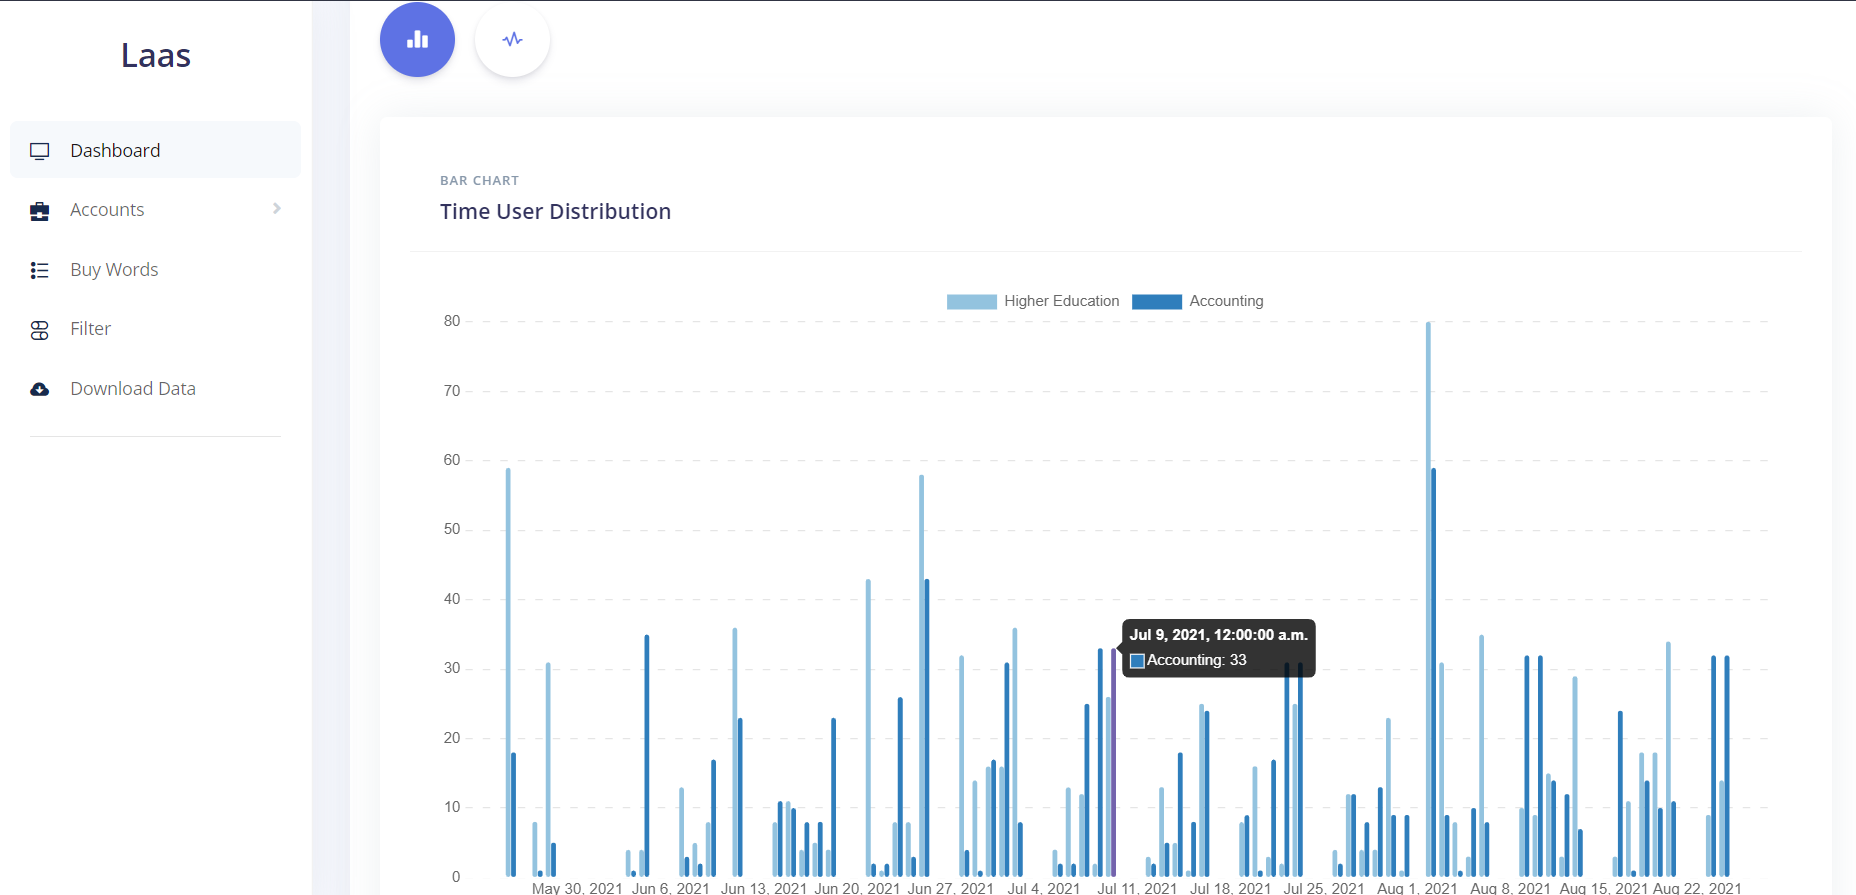Click the Jun 13, 2021 axis label
The width and height of the screenshot is (1856, 895).
[764, 888]
